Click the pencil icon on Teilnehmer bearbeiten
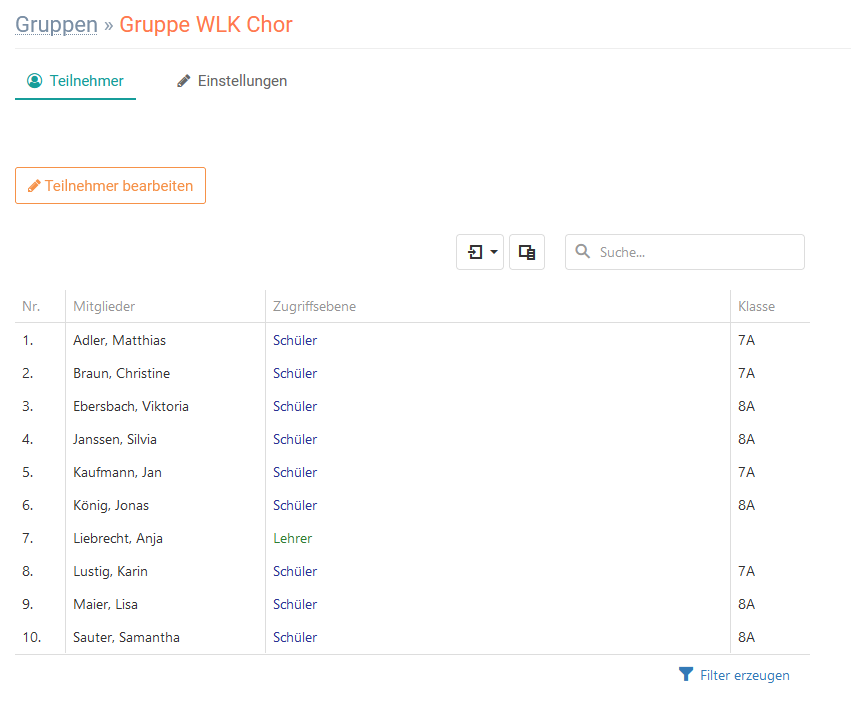Image resolution: width=851 pixels, height=705 pixels. point(34,186)
